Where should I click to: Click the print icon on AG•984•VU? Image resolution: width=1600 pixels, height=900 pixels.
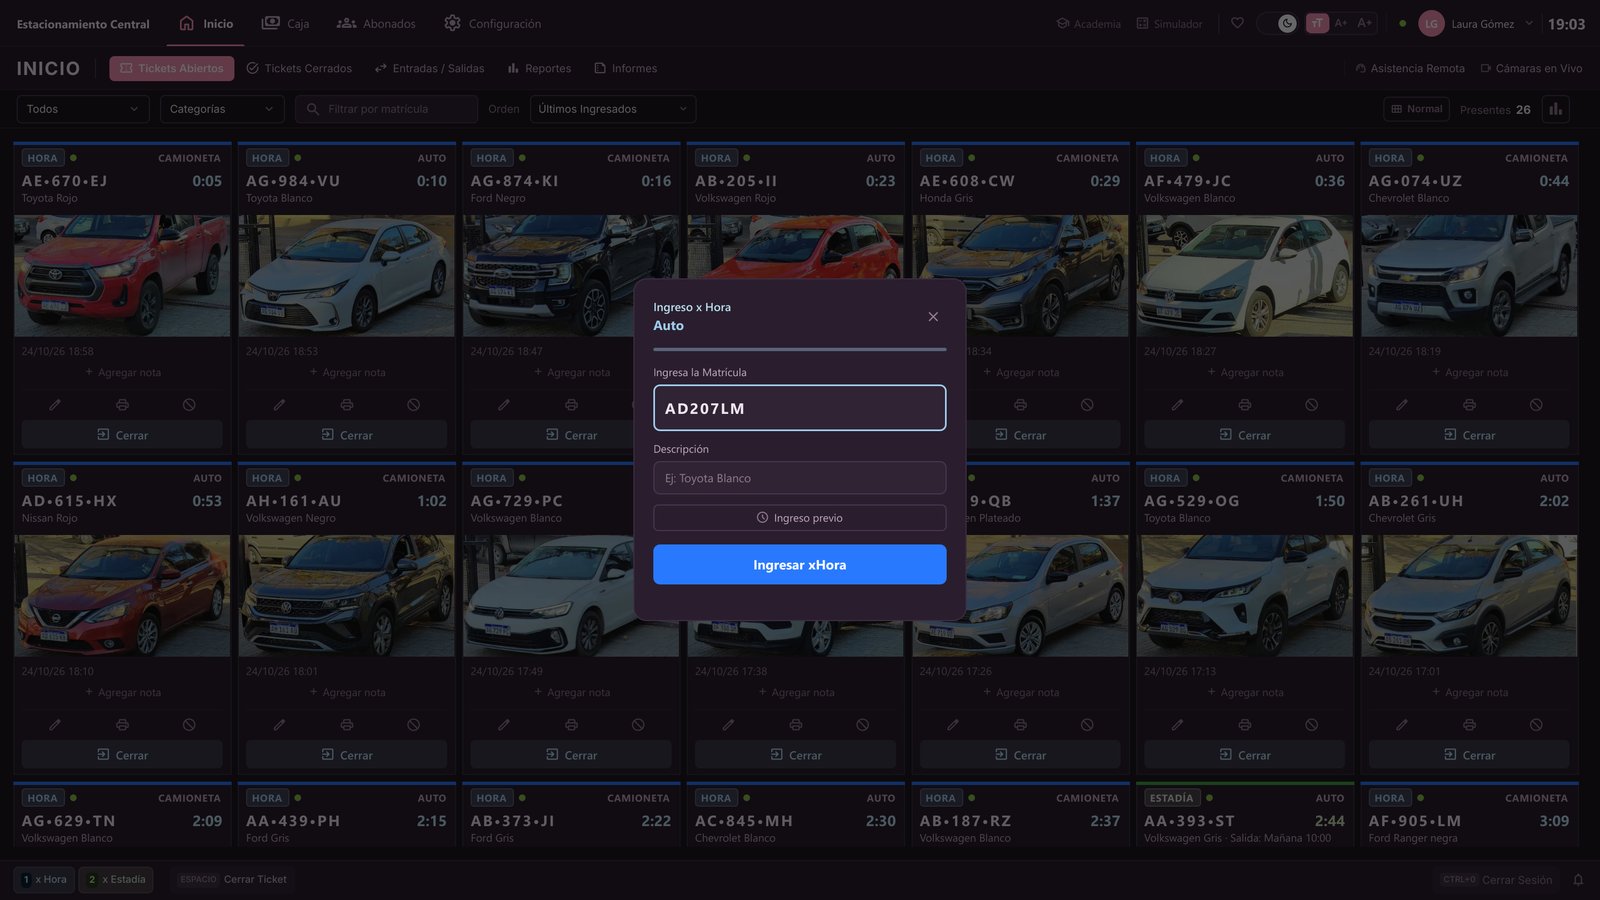click(x=346, y=405)
